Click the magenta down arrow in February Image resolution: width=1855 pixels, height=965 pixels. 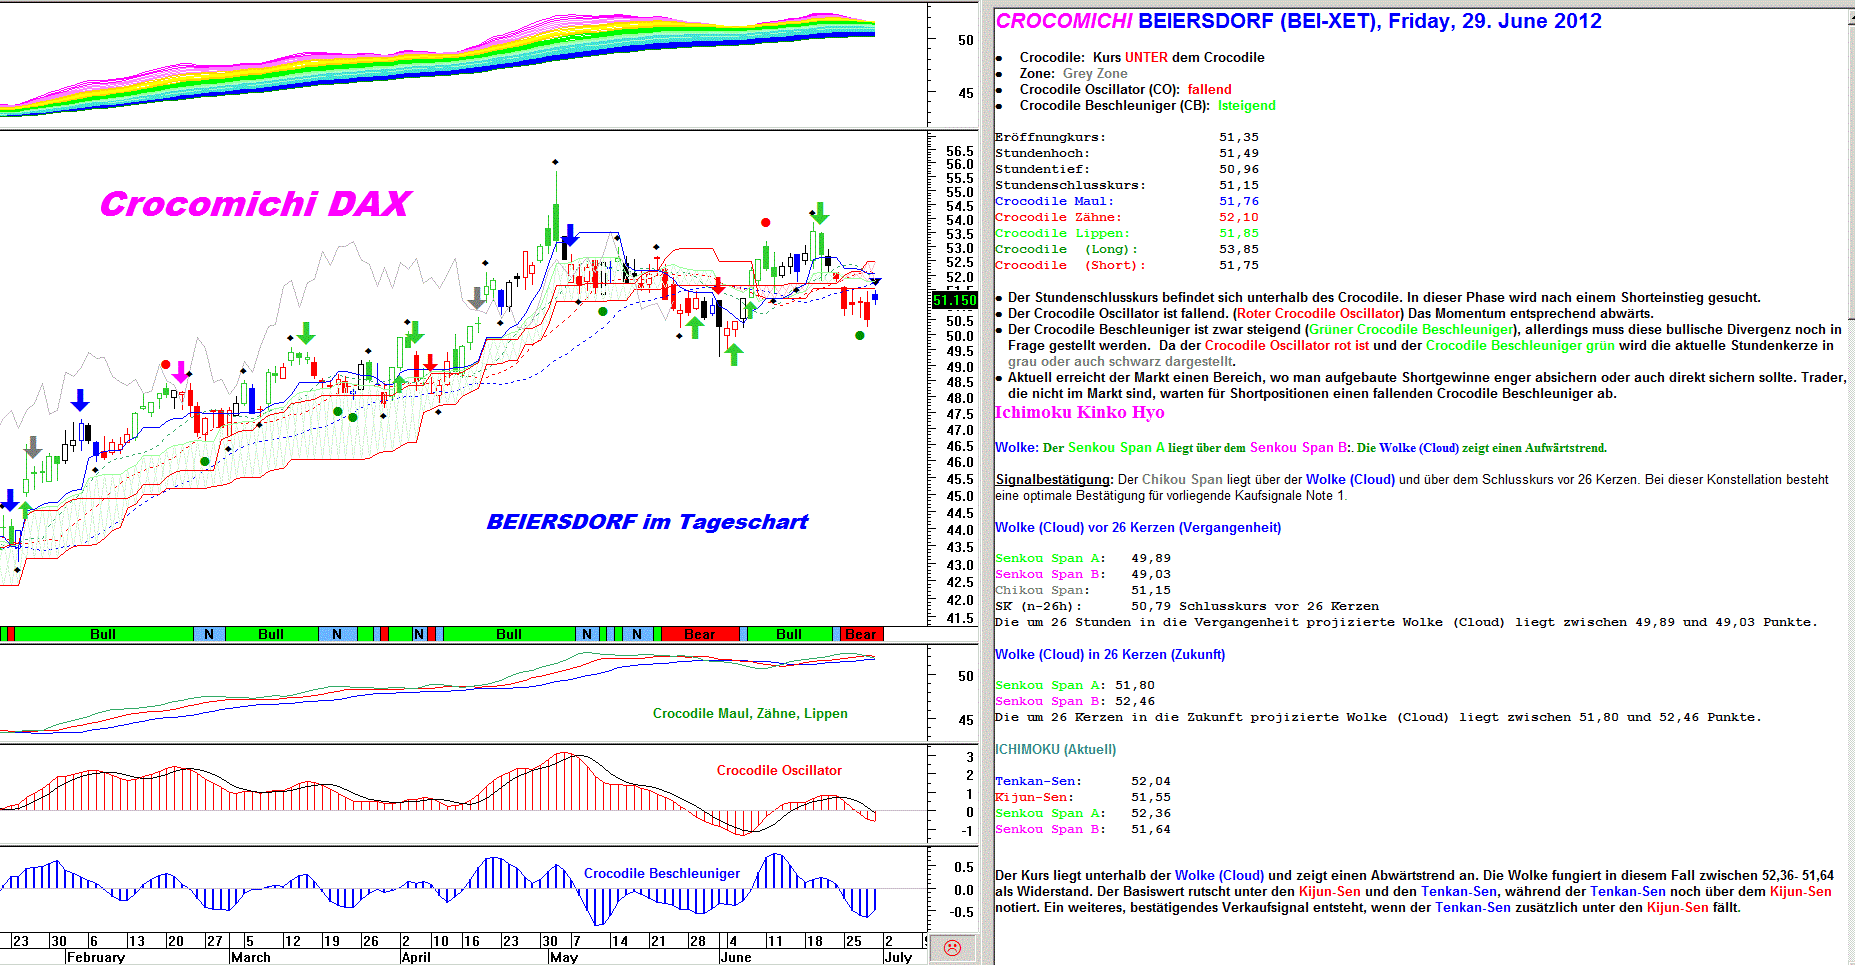[x=180, y=373]
